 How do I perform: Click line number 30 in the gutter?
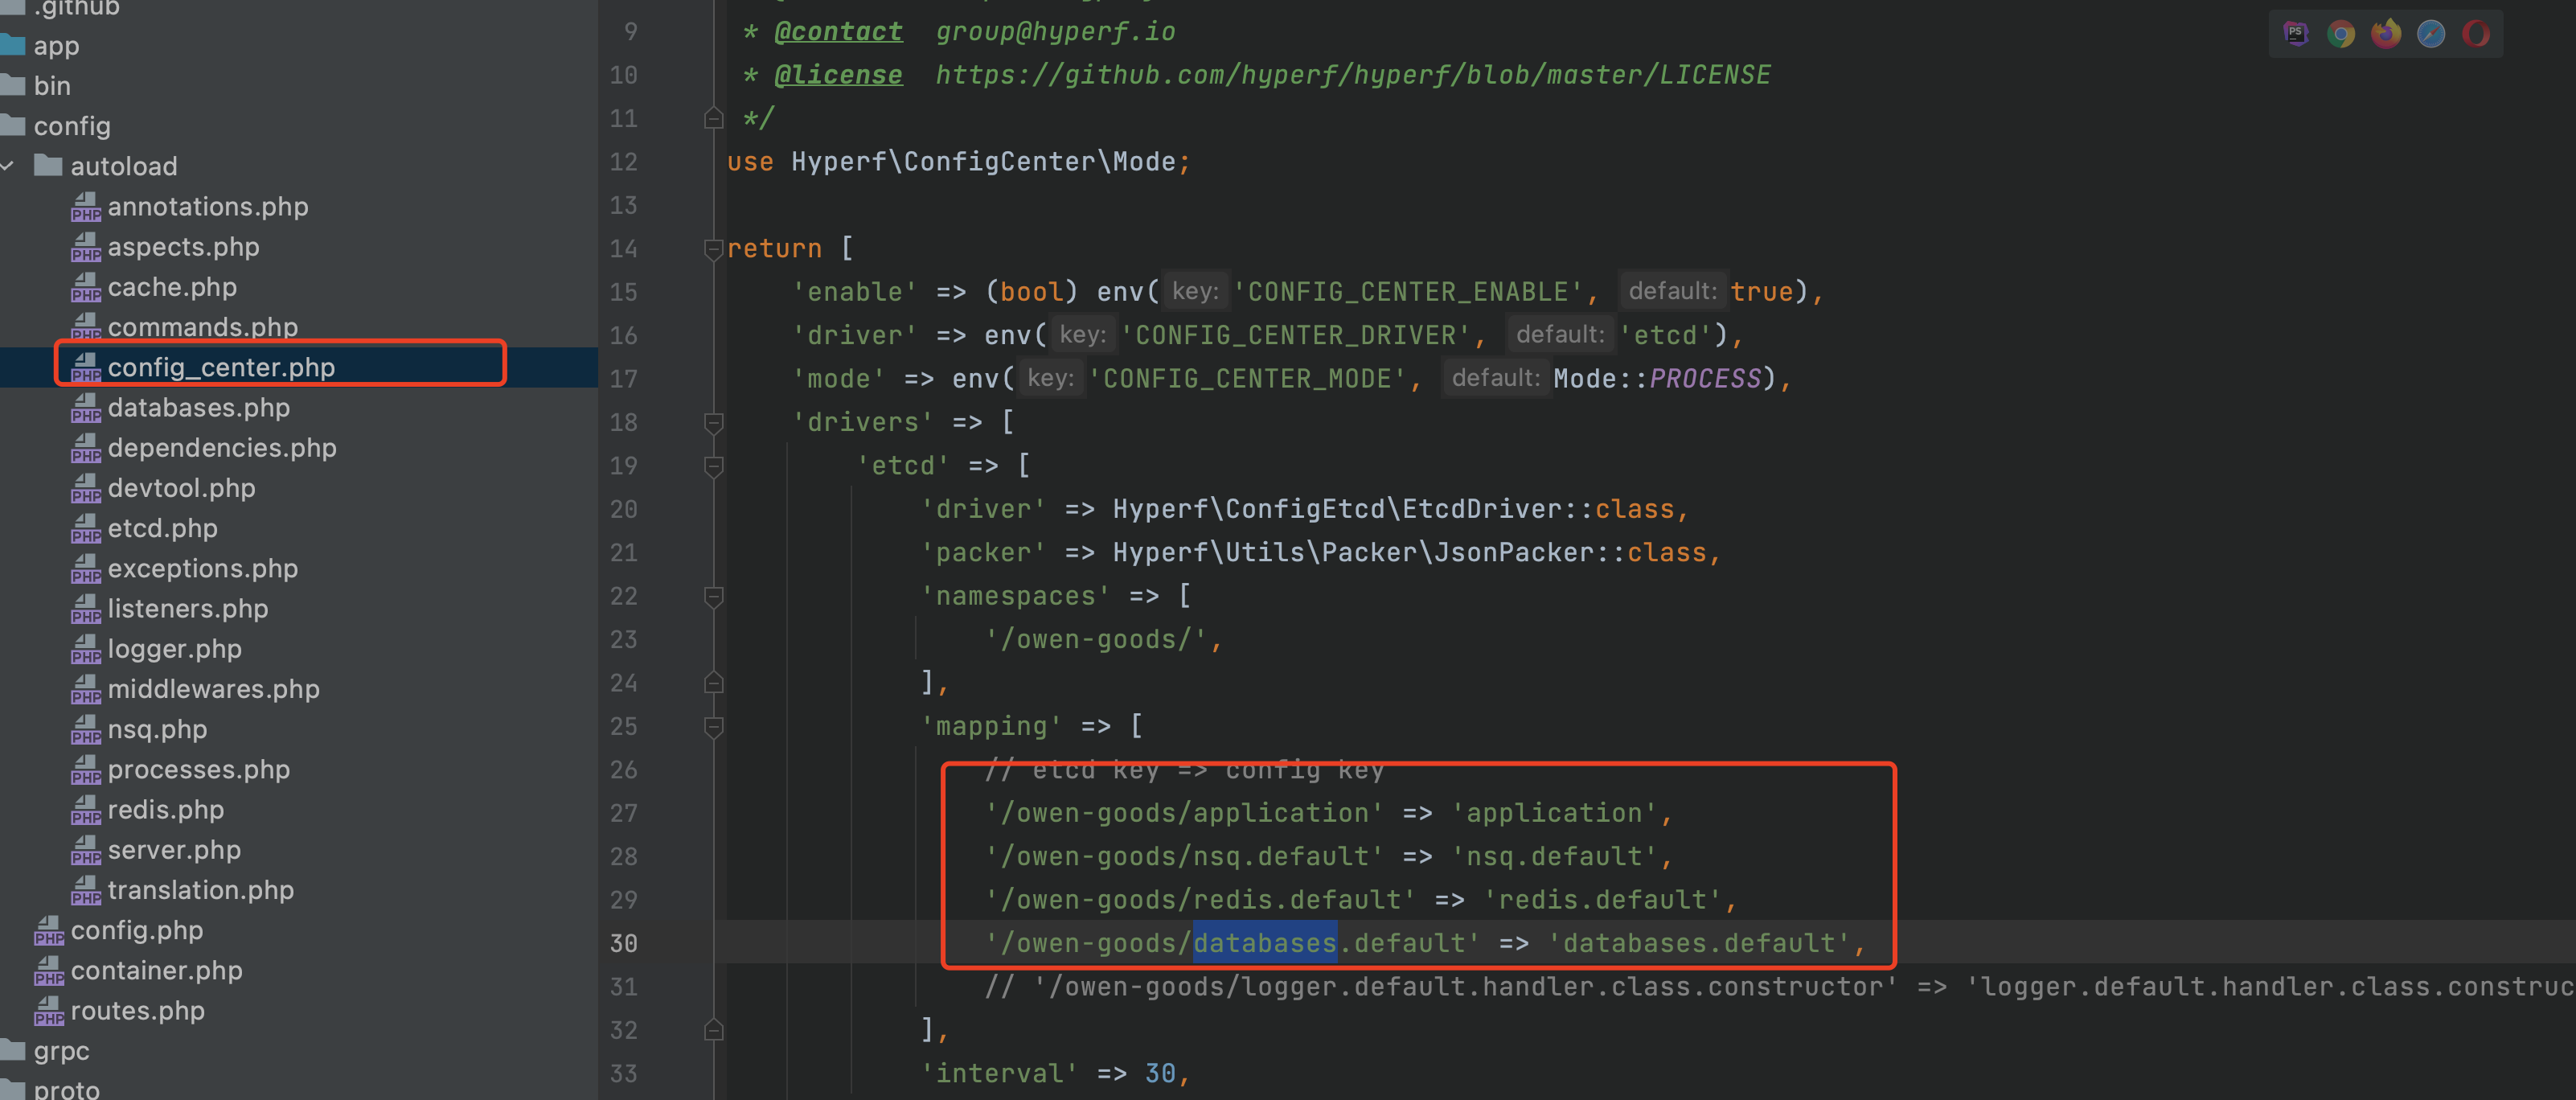pyautogui.click(x=624, y=943)
